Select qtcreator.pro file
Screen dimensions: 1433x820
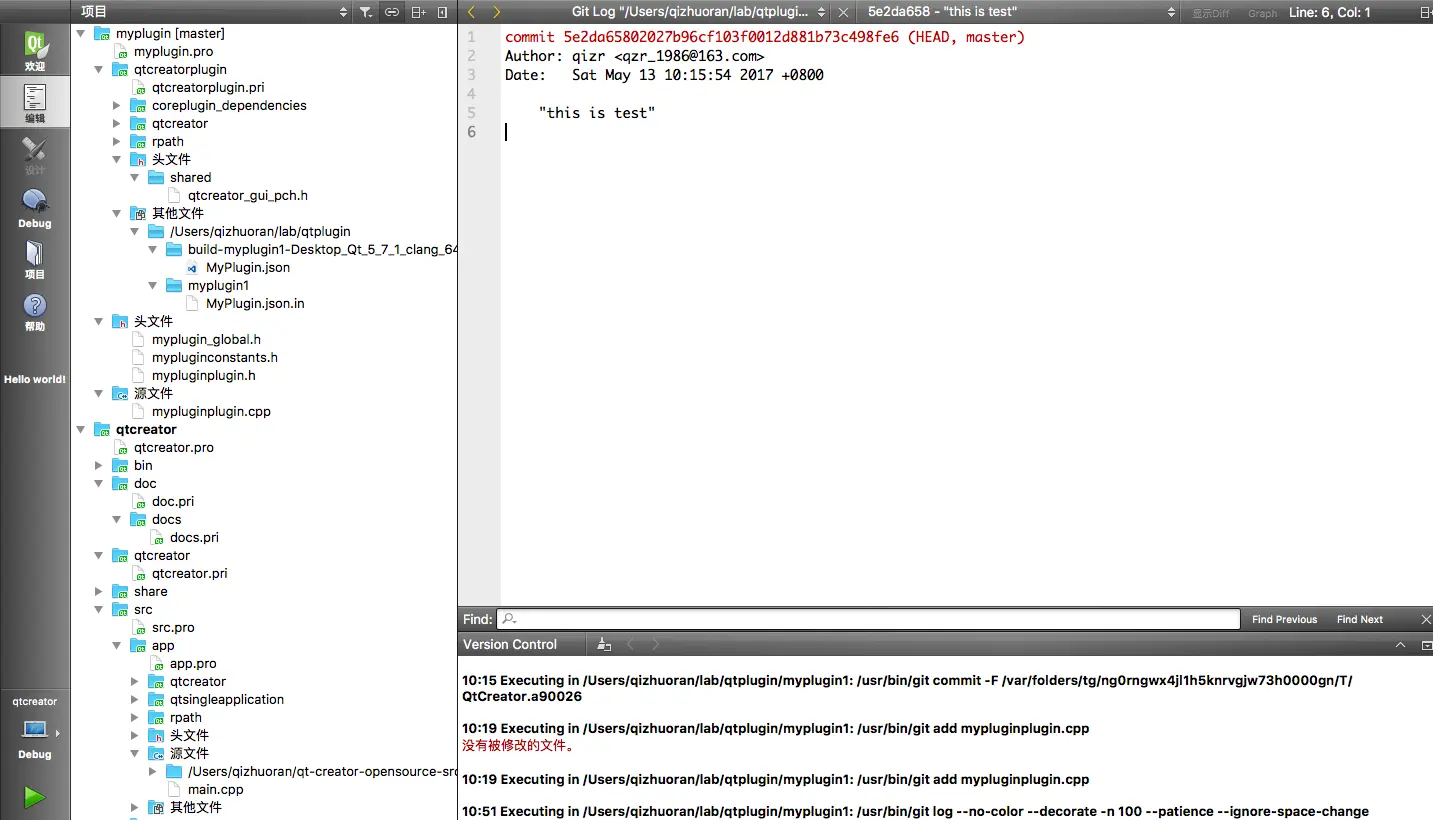click(x=174, y=447)
